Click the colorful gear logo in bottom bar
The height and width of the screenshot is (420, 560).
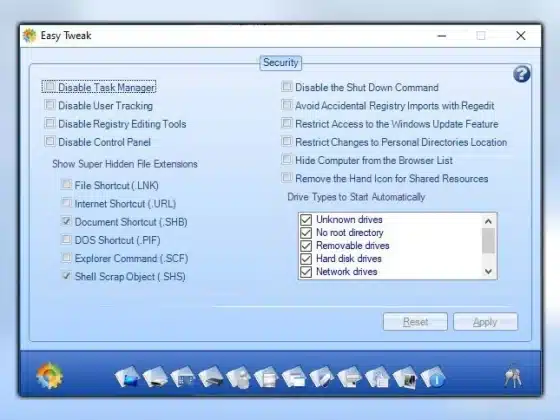coord(49,375)
